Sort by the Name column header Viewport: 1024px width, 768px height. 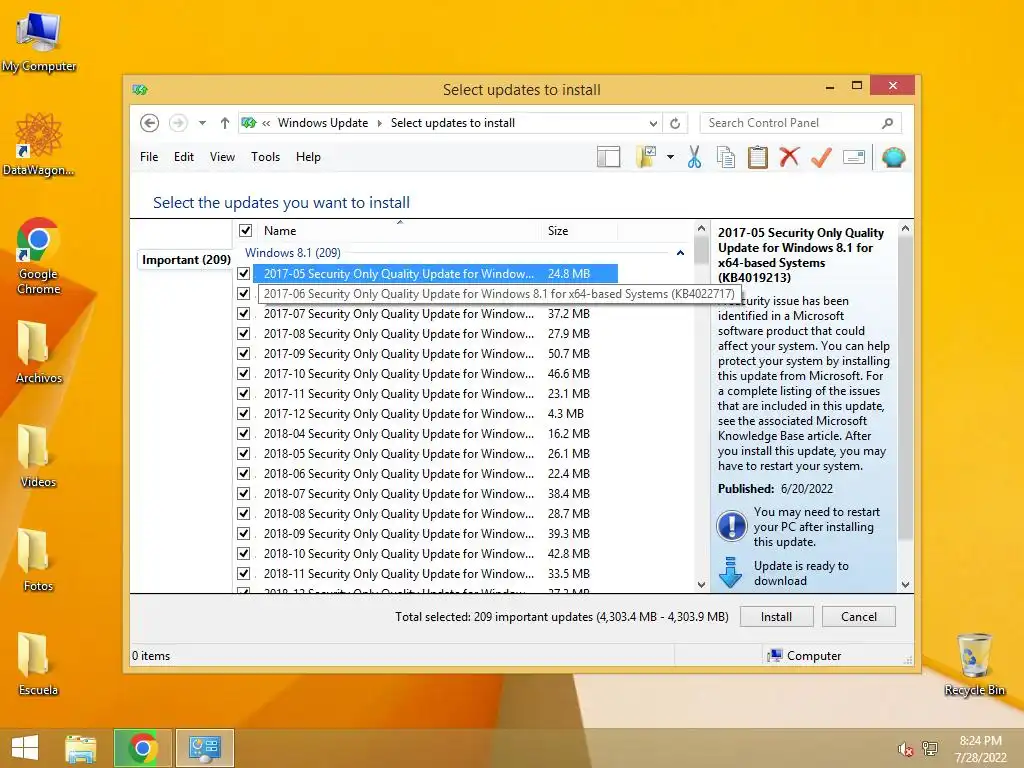coord(280,231)
